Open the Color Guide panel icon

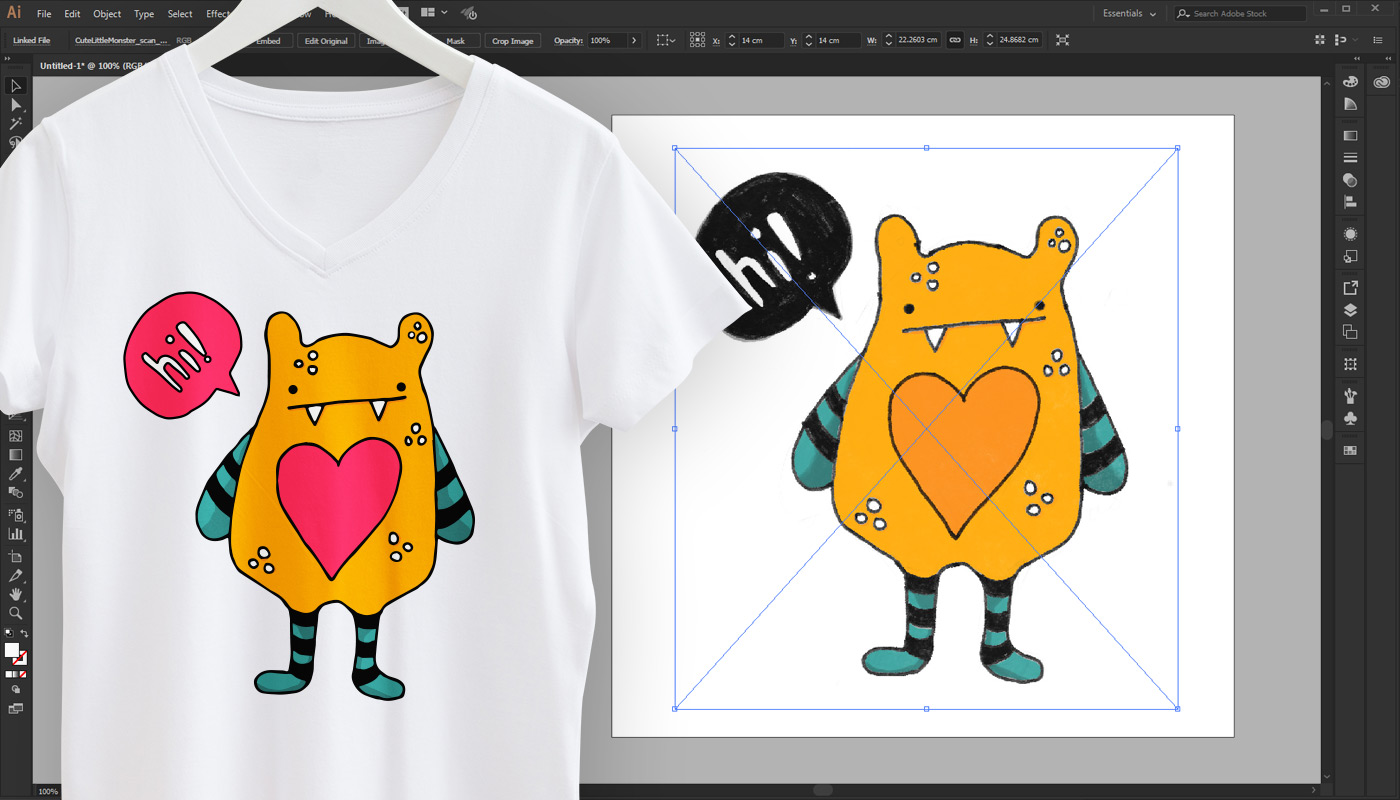(x=1350, y=104)
